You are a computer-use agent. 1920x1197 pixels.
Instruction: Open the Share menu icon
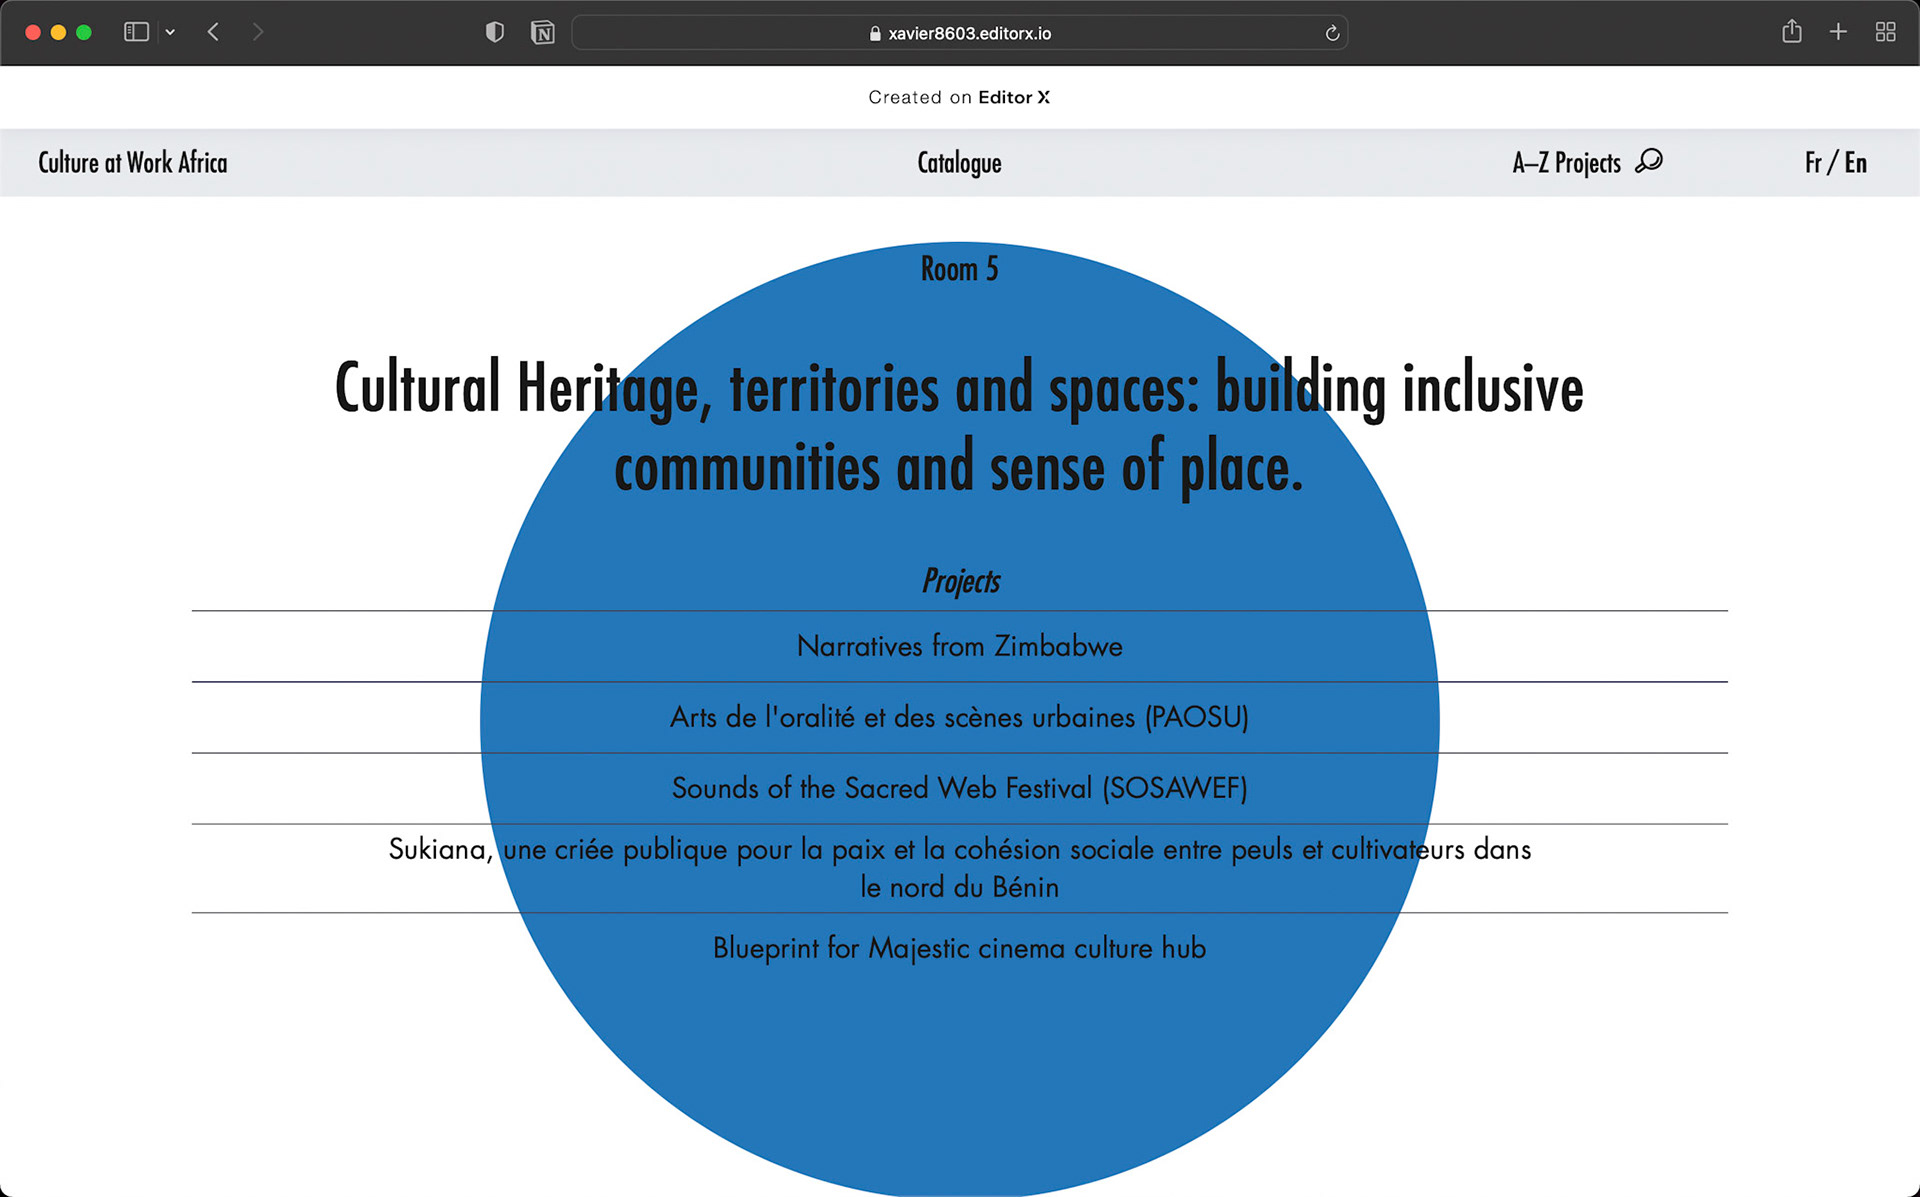click(x=1791, y=32)
